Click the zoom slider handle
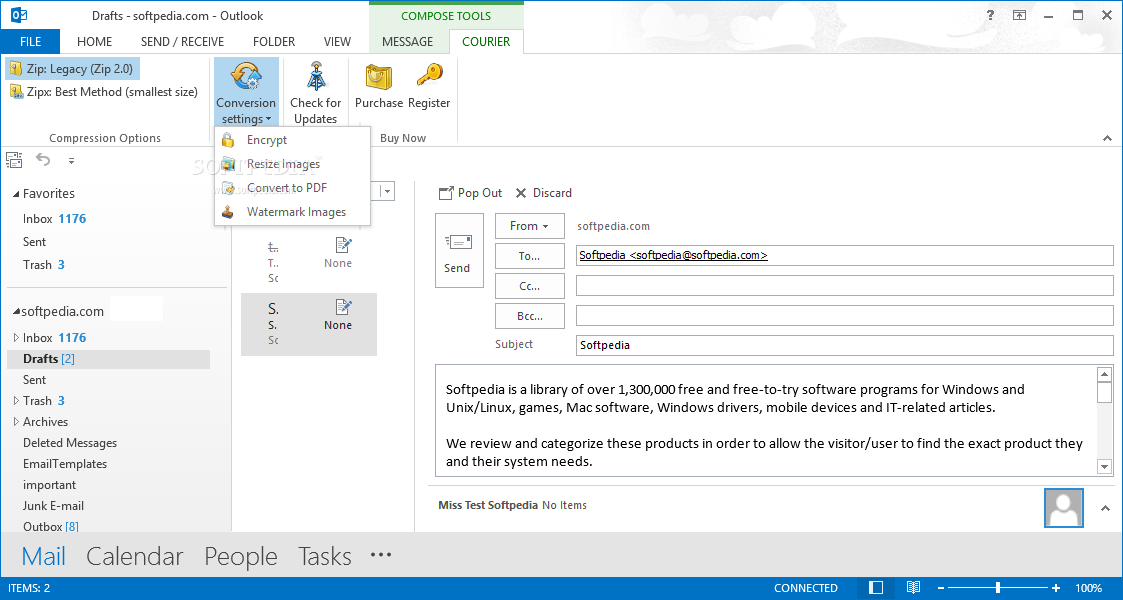Screen dimensions: 1123x600 (998, 588)
